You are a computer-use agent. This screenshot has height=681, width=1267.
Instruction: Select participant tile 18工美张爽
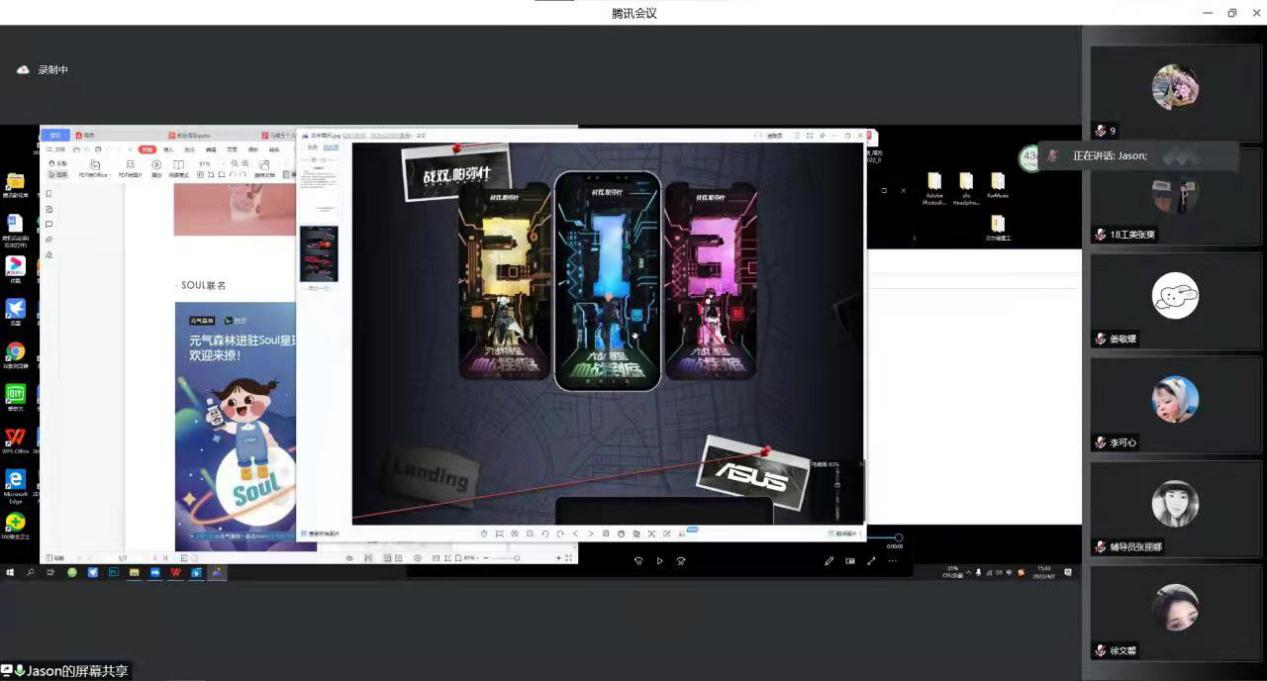pyautogui.click(x=1176, y=196)
